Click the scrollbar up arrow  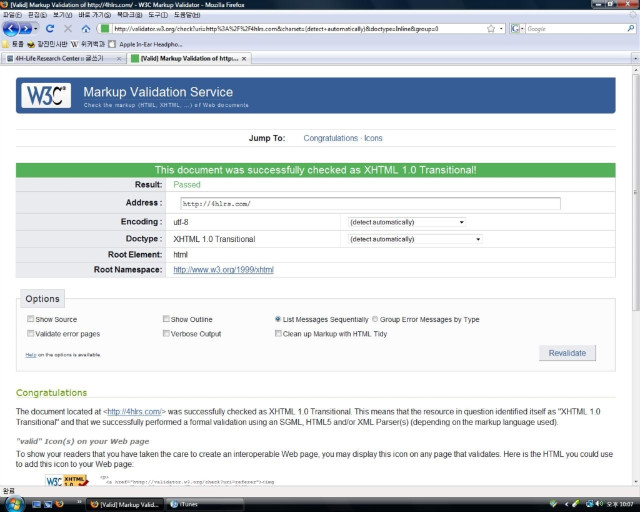(636, 70)
